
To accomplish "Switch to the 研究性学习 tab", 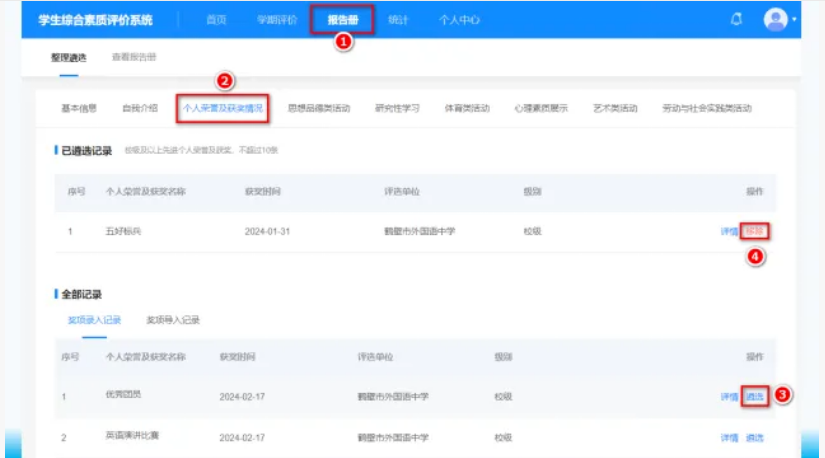I will click(397, 108).
